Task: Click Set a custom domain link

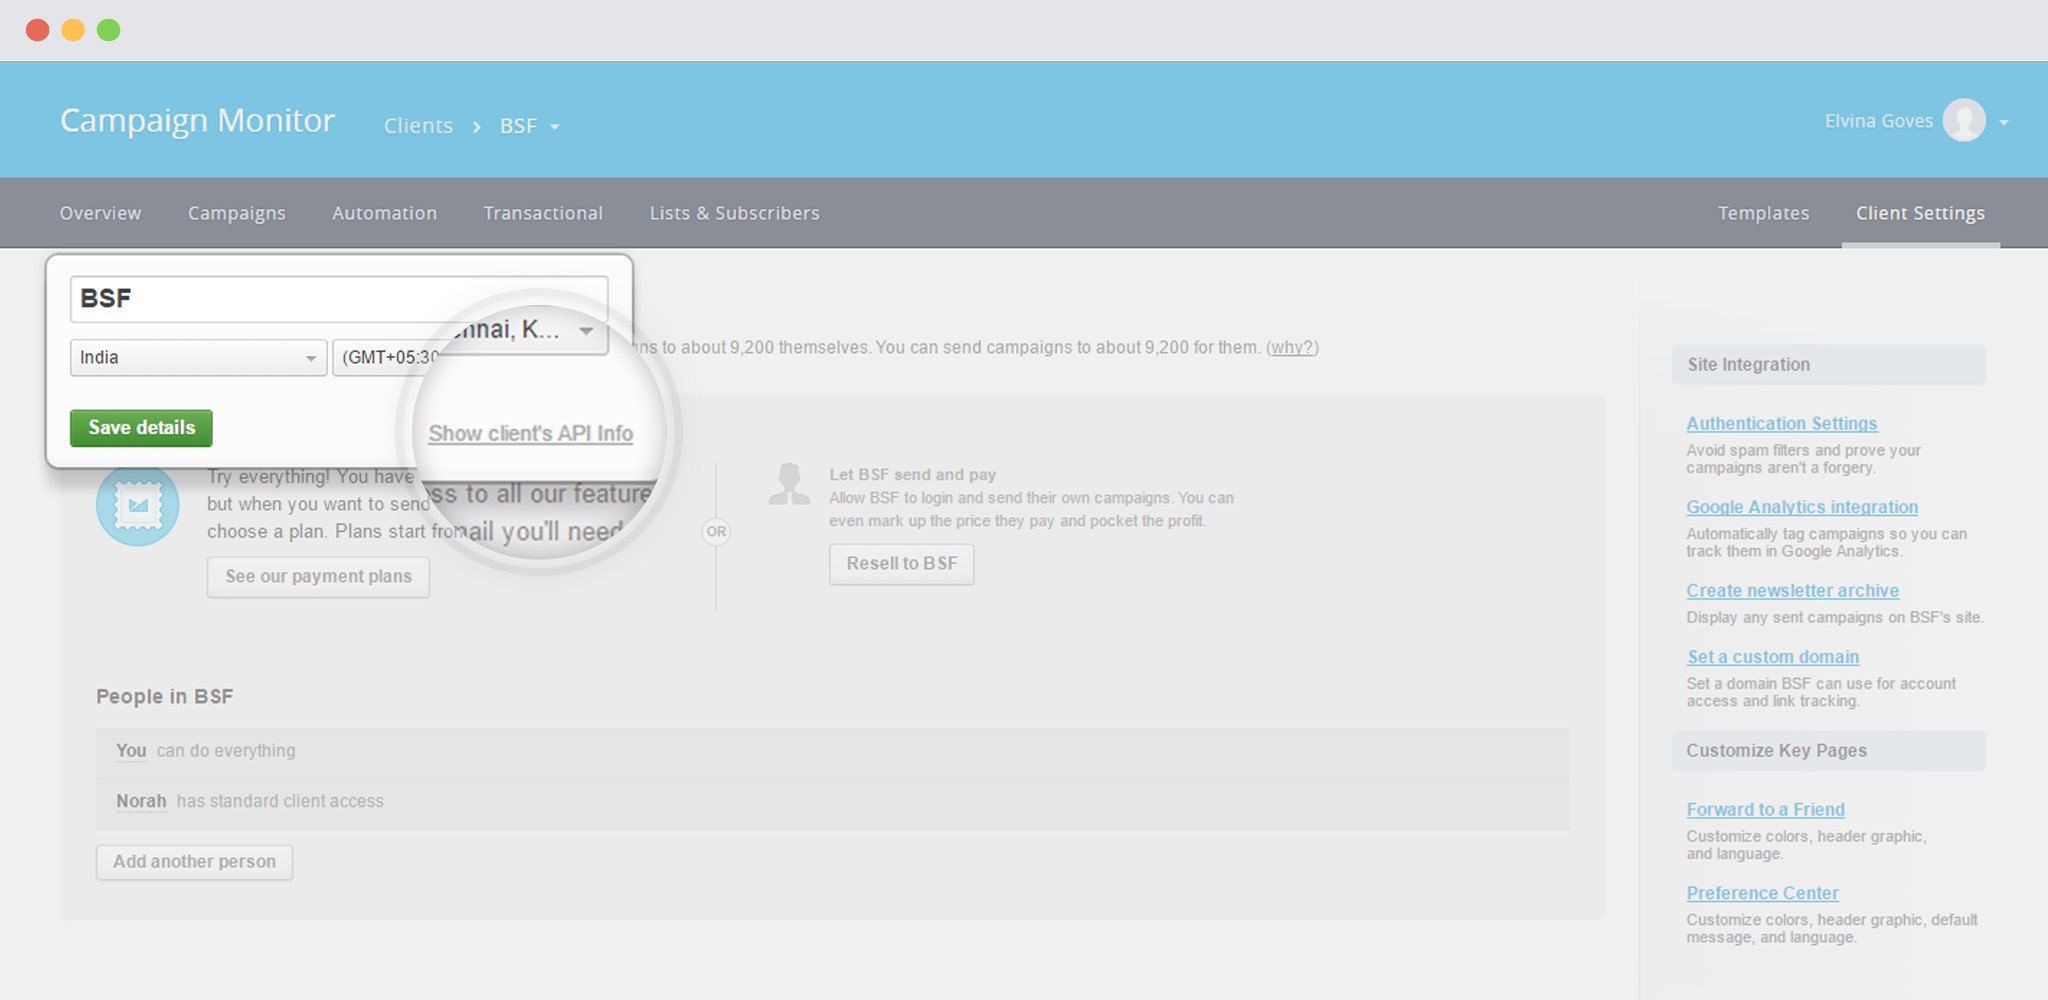Action: point(1773,657)
